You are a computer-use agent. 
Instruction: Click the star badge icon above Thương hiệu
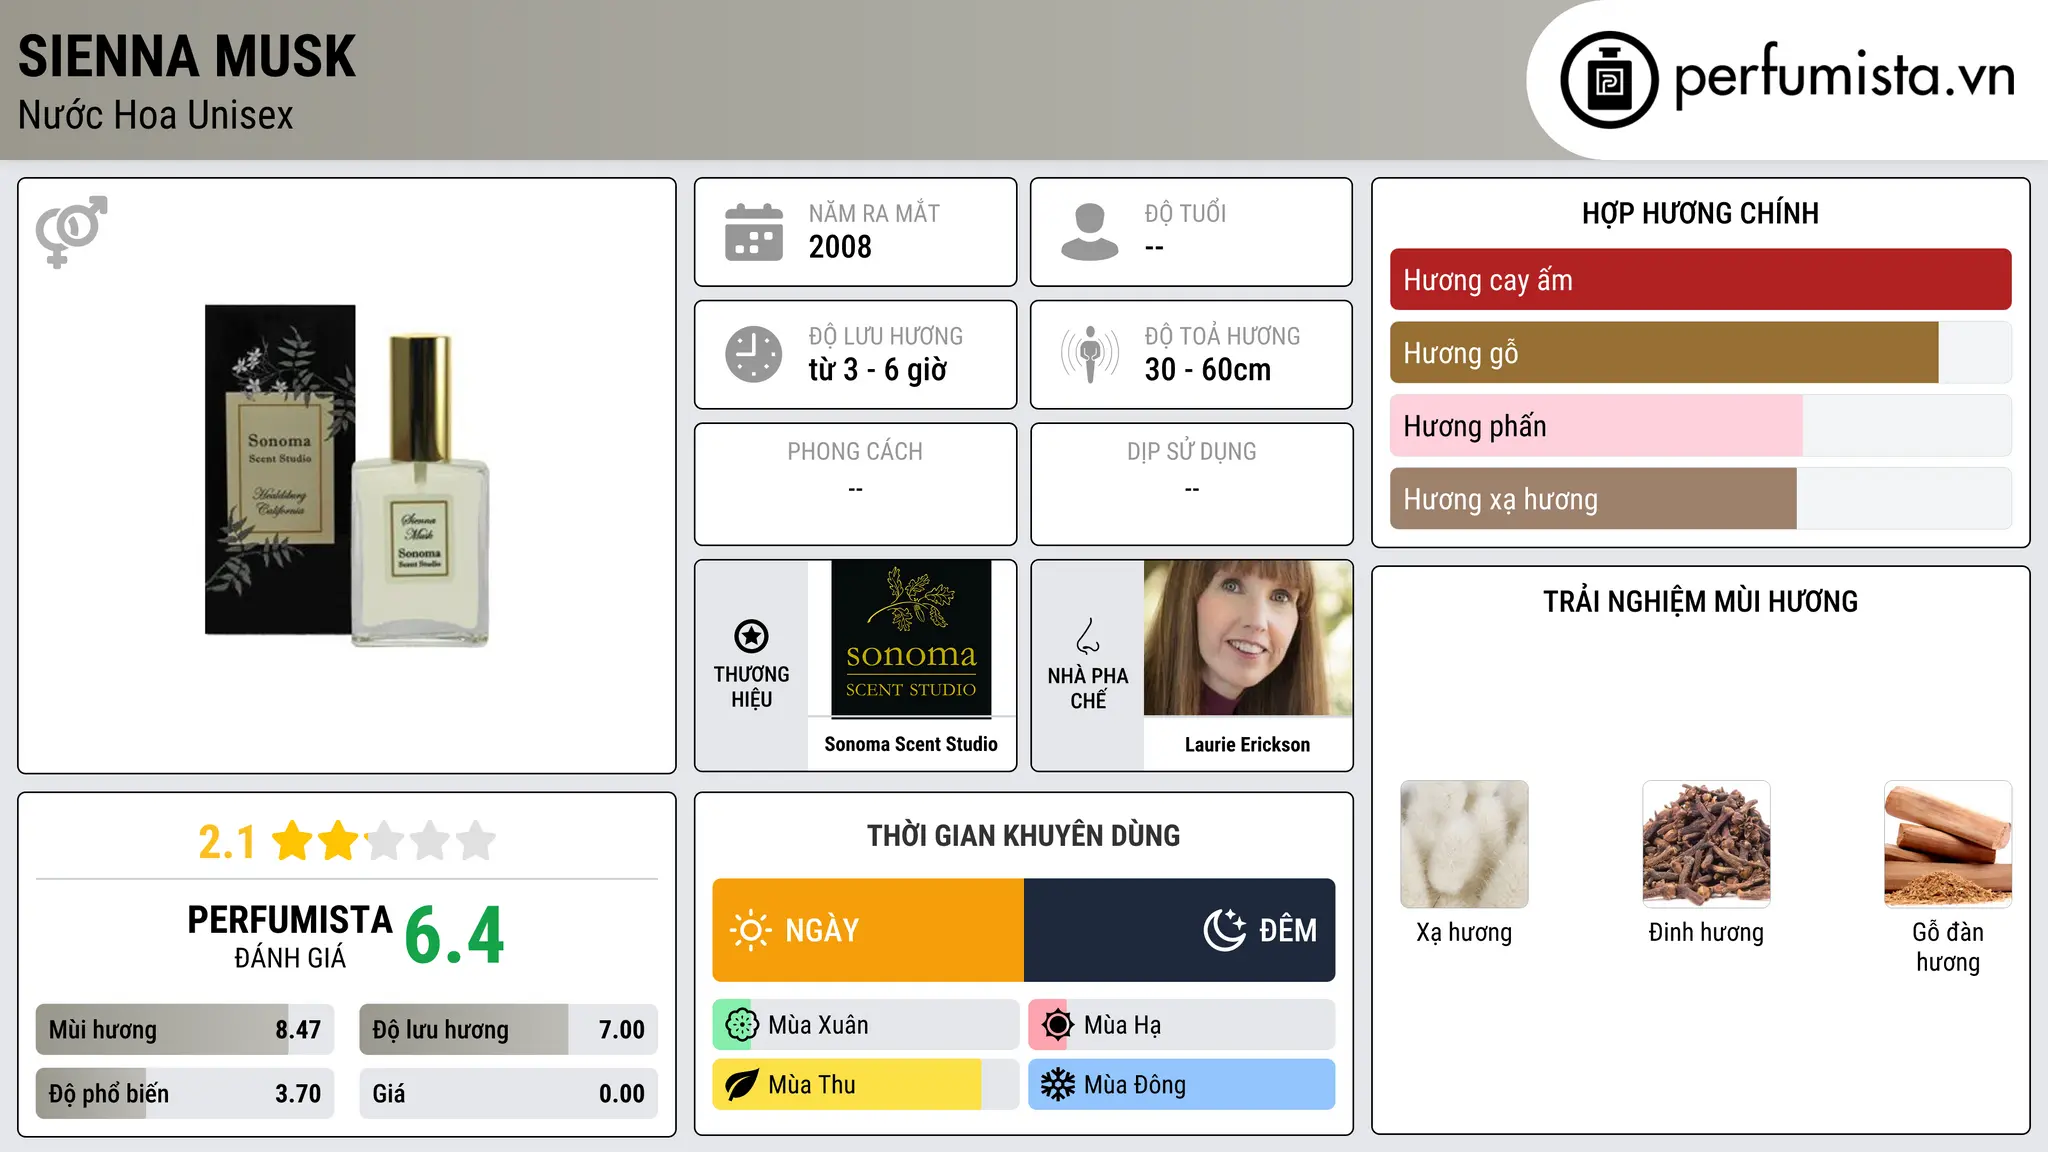pos(751,636)
